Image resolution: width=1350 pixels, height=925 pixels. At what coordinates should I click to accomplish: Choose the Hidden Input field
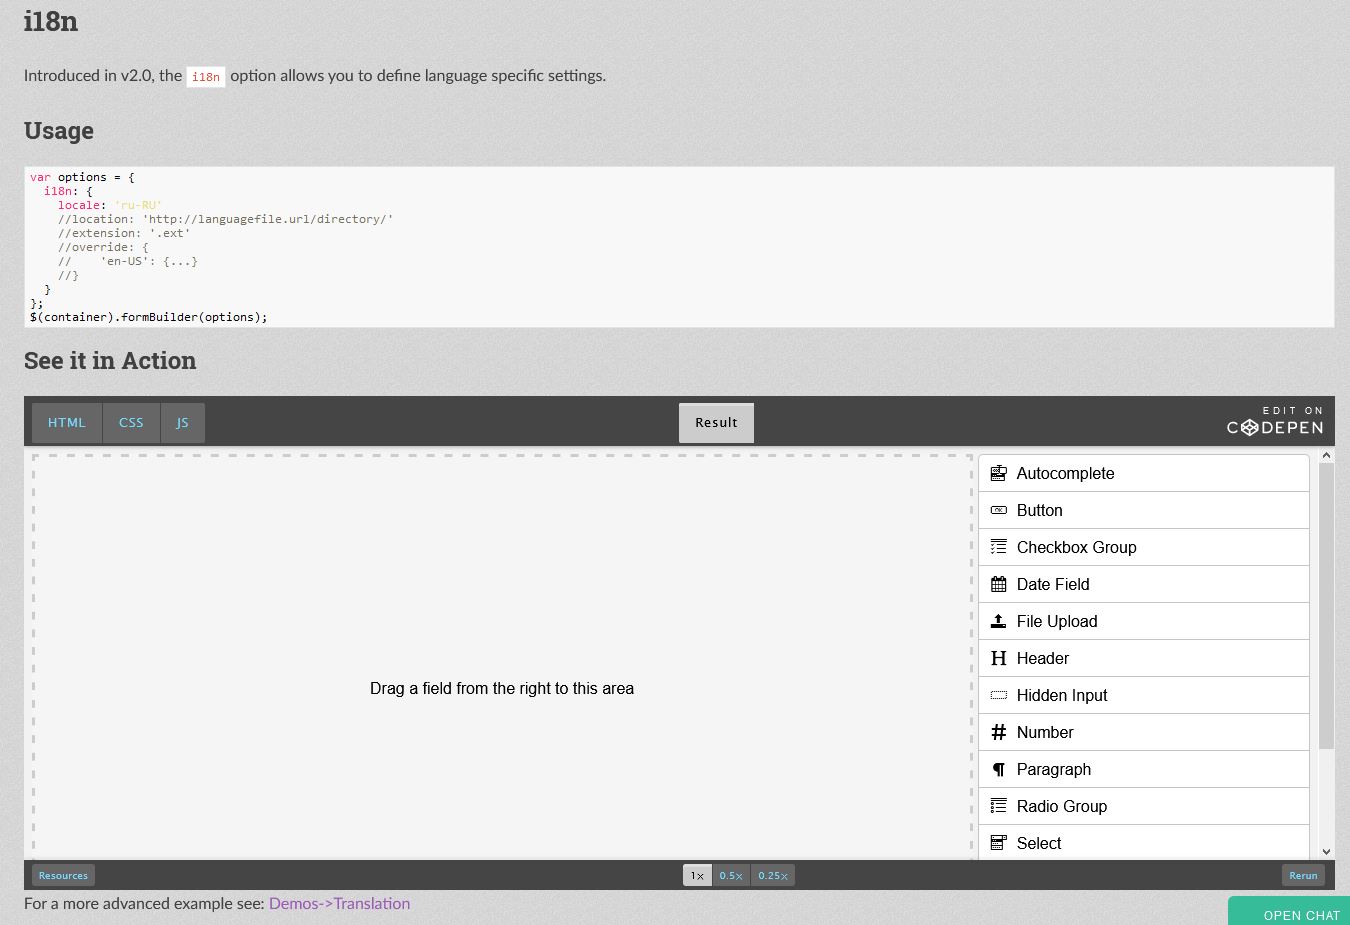tap(1061, 695)
